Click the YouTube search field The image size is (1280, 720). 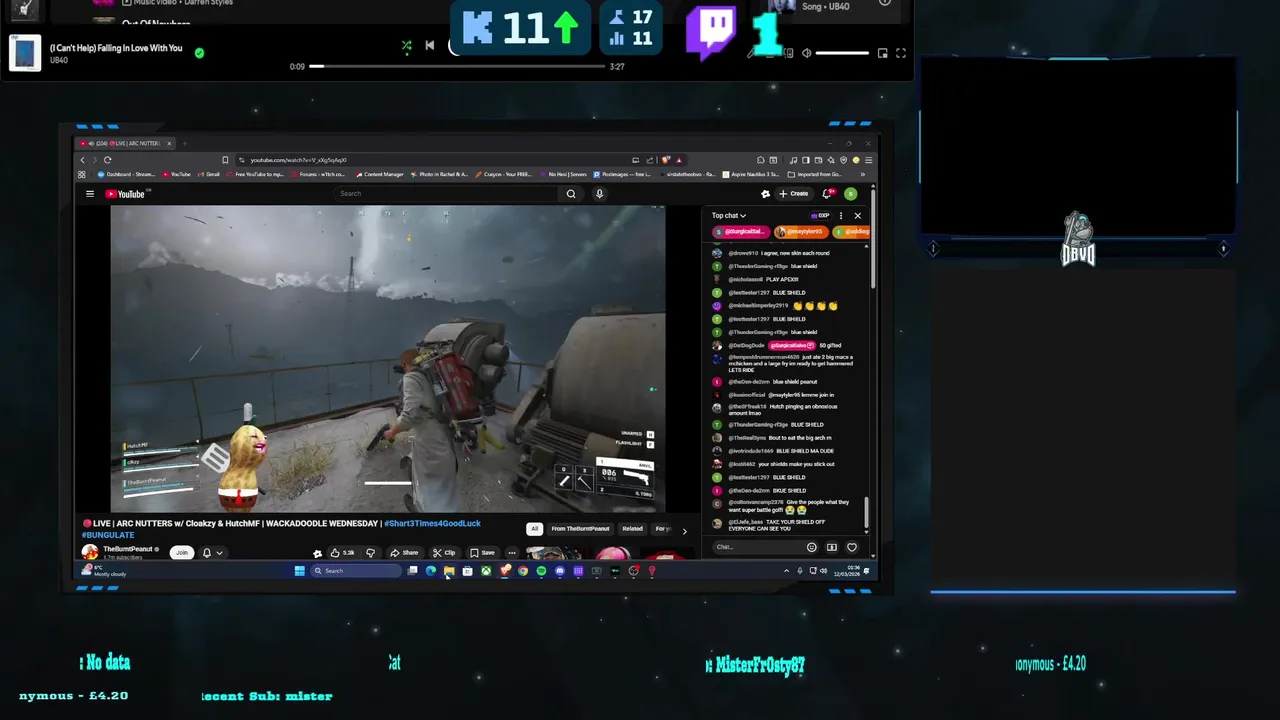[x=447, y=193]
